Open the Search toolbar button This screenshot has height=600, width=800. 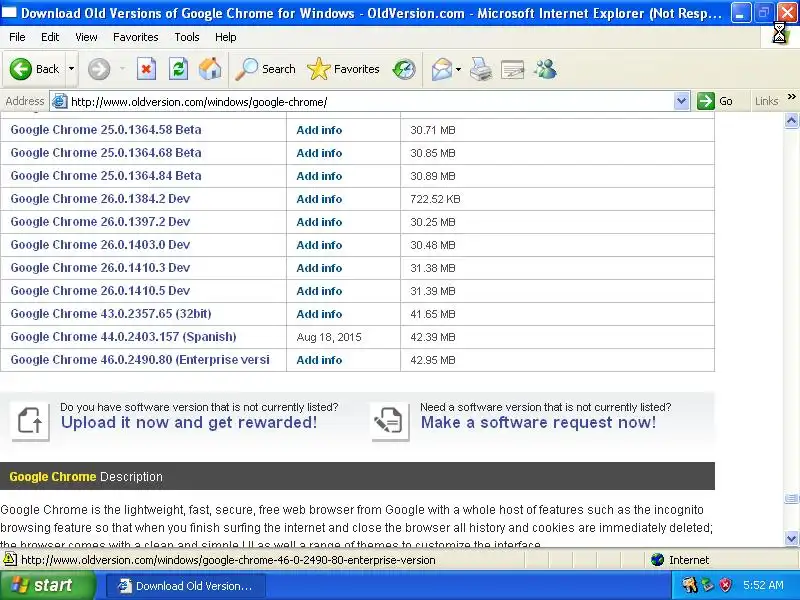265,69
